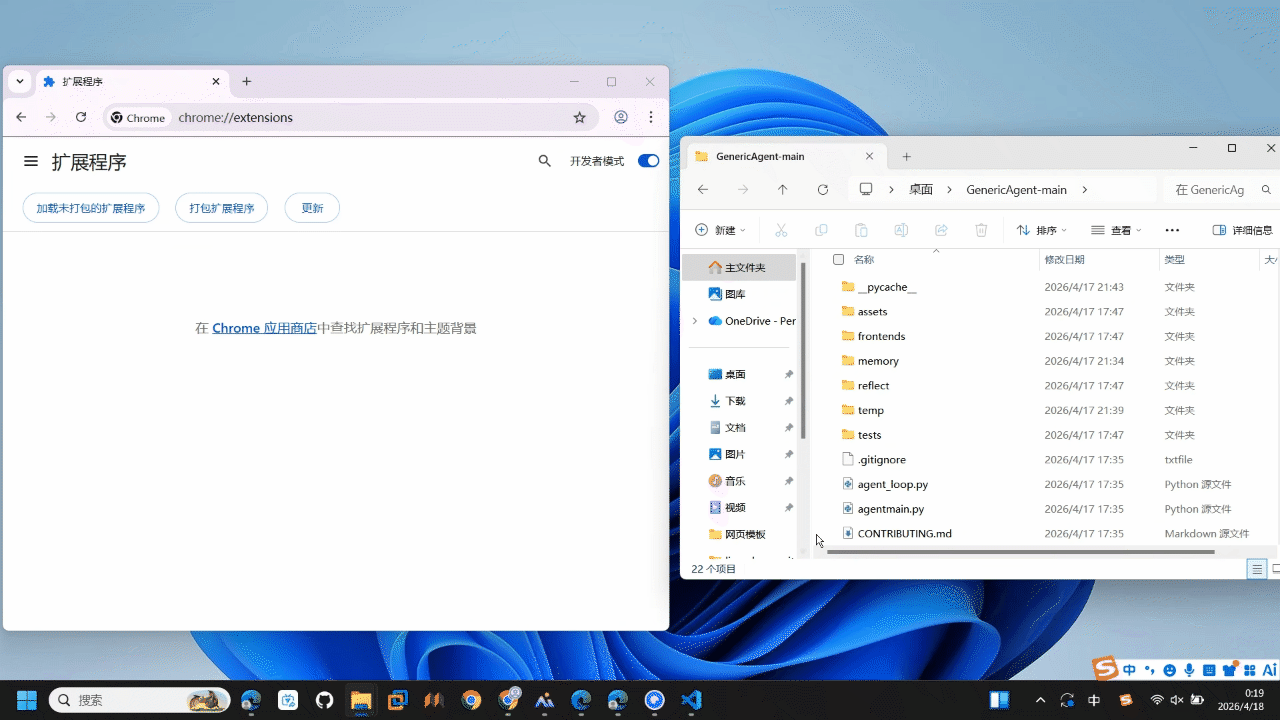Open Explorer 'See more' ellipsis menu

tap(1172, 230)
